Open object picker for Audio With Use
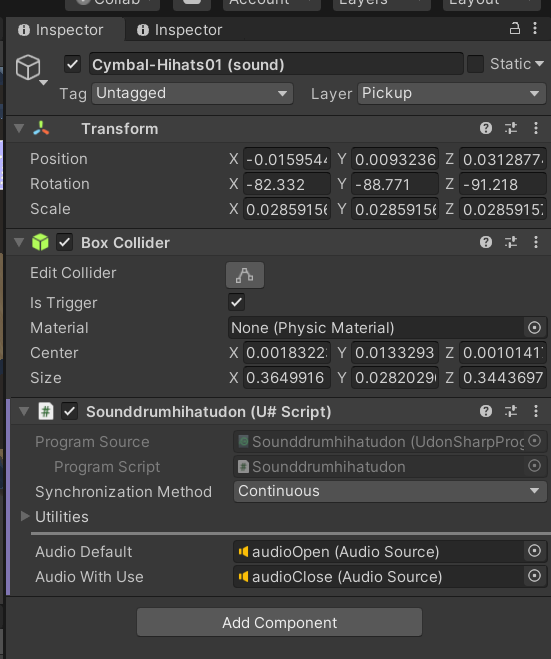Screen dimensions: 551x659 534,576
